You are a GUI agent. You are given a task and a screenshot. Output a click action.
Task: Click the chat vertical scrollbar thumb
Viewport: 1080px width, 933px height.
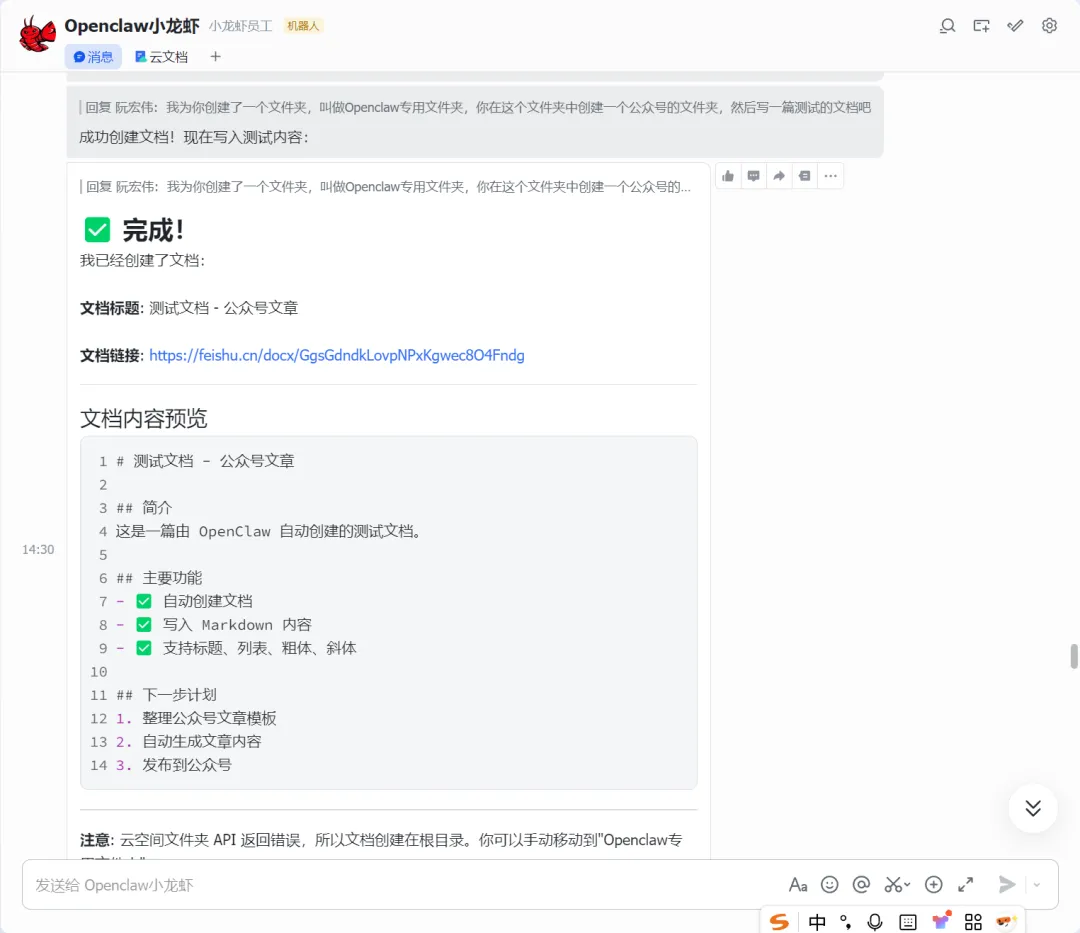tap(1074, 656)
